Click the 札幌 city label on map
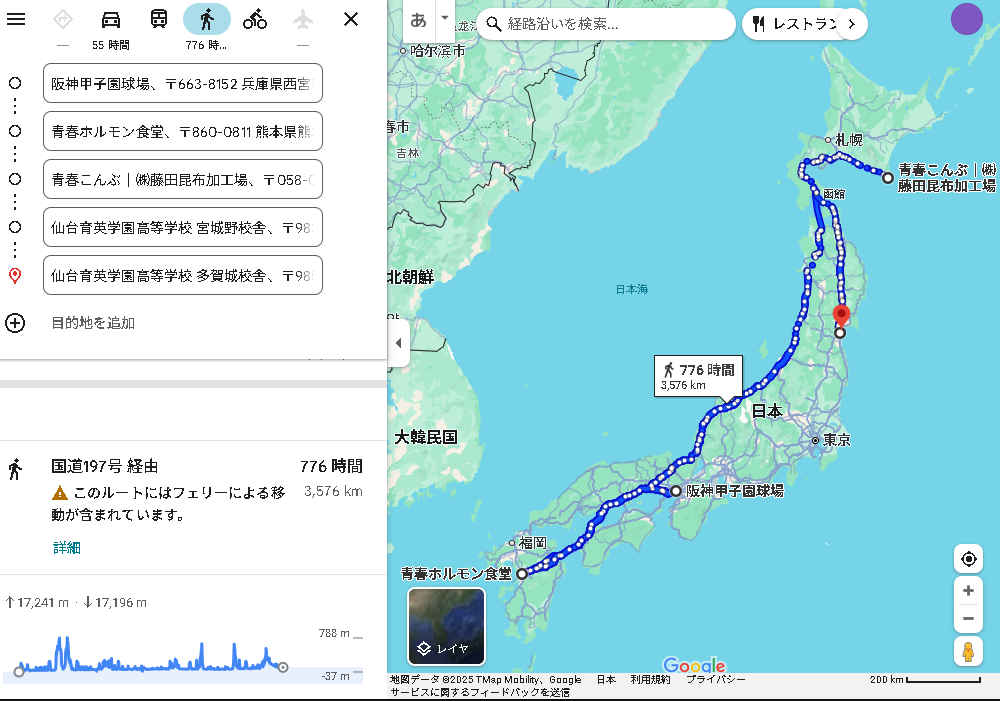The width and height of the screenshot is (1000, 701). (x=849, y=140)
